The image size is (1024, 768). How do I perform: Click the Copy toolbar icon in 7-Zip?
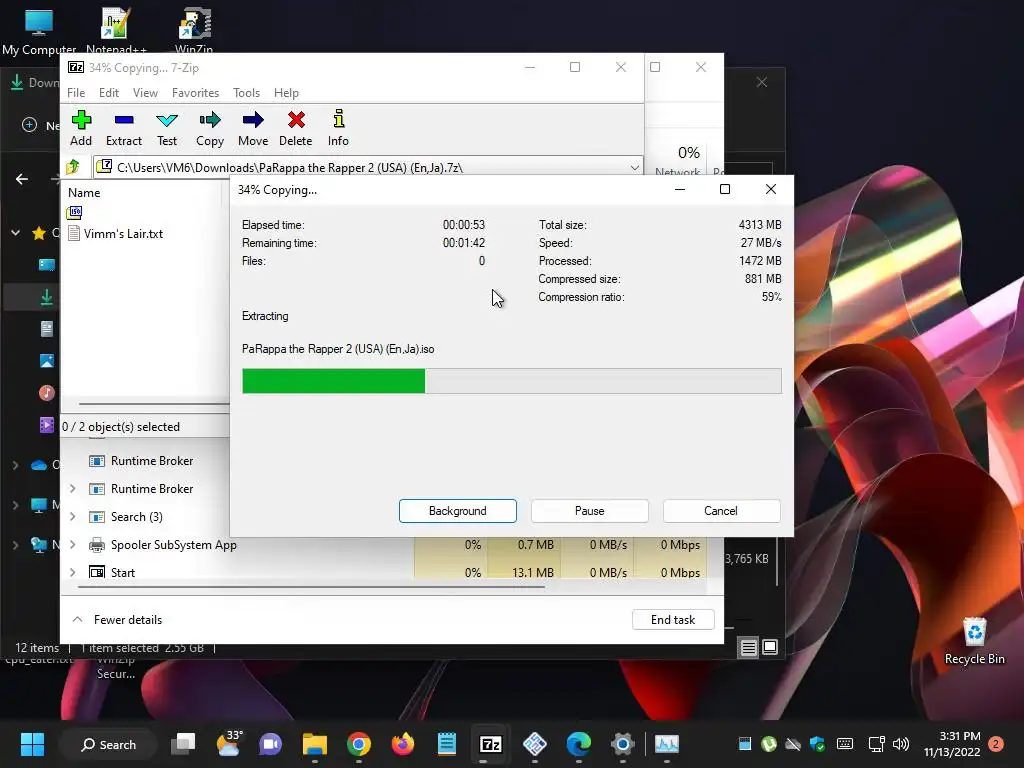tap(210, 128)
